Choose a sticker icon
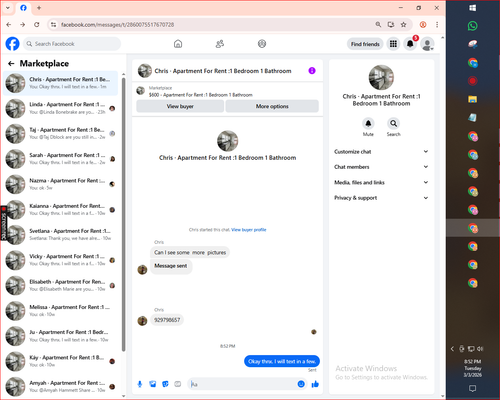500x400 pixels. click(x=165, y=384)
